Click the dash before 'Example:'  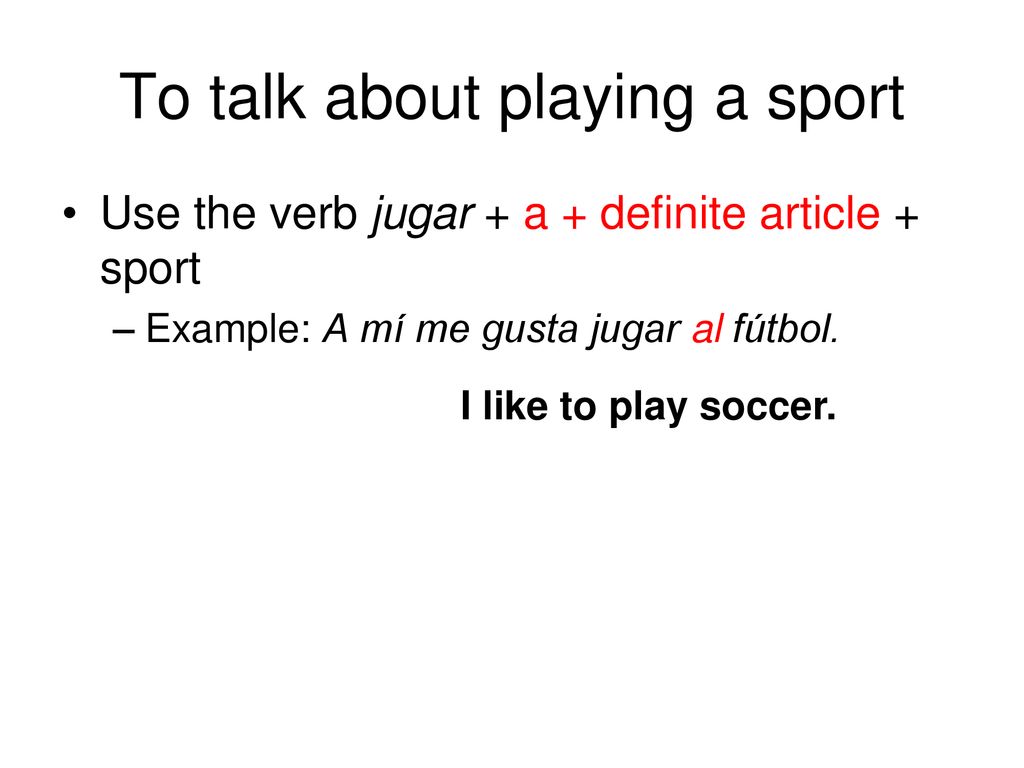tap(123, 332)
